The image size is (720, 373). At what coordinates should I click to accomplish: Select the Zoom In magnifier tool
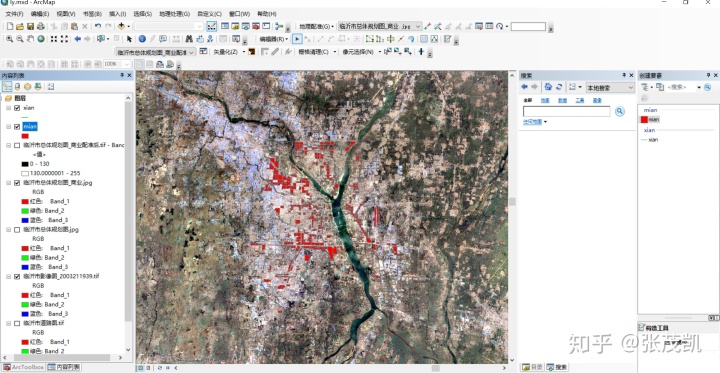tap(9, 39)
